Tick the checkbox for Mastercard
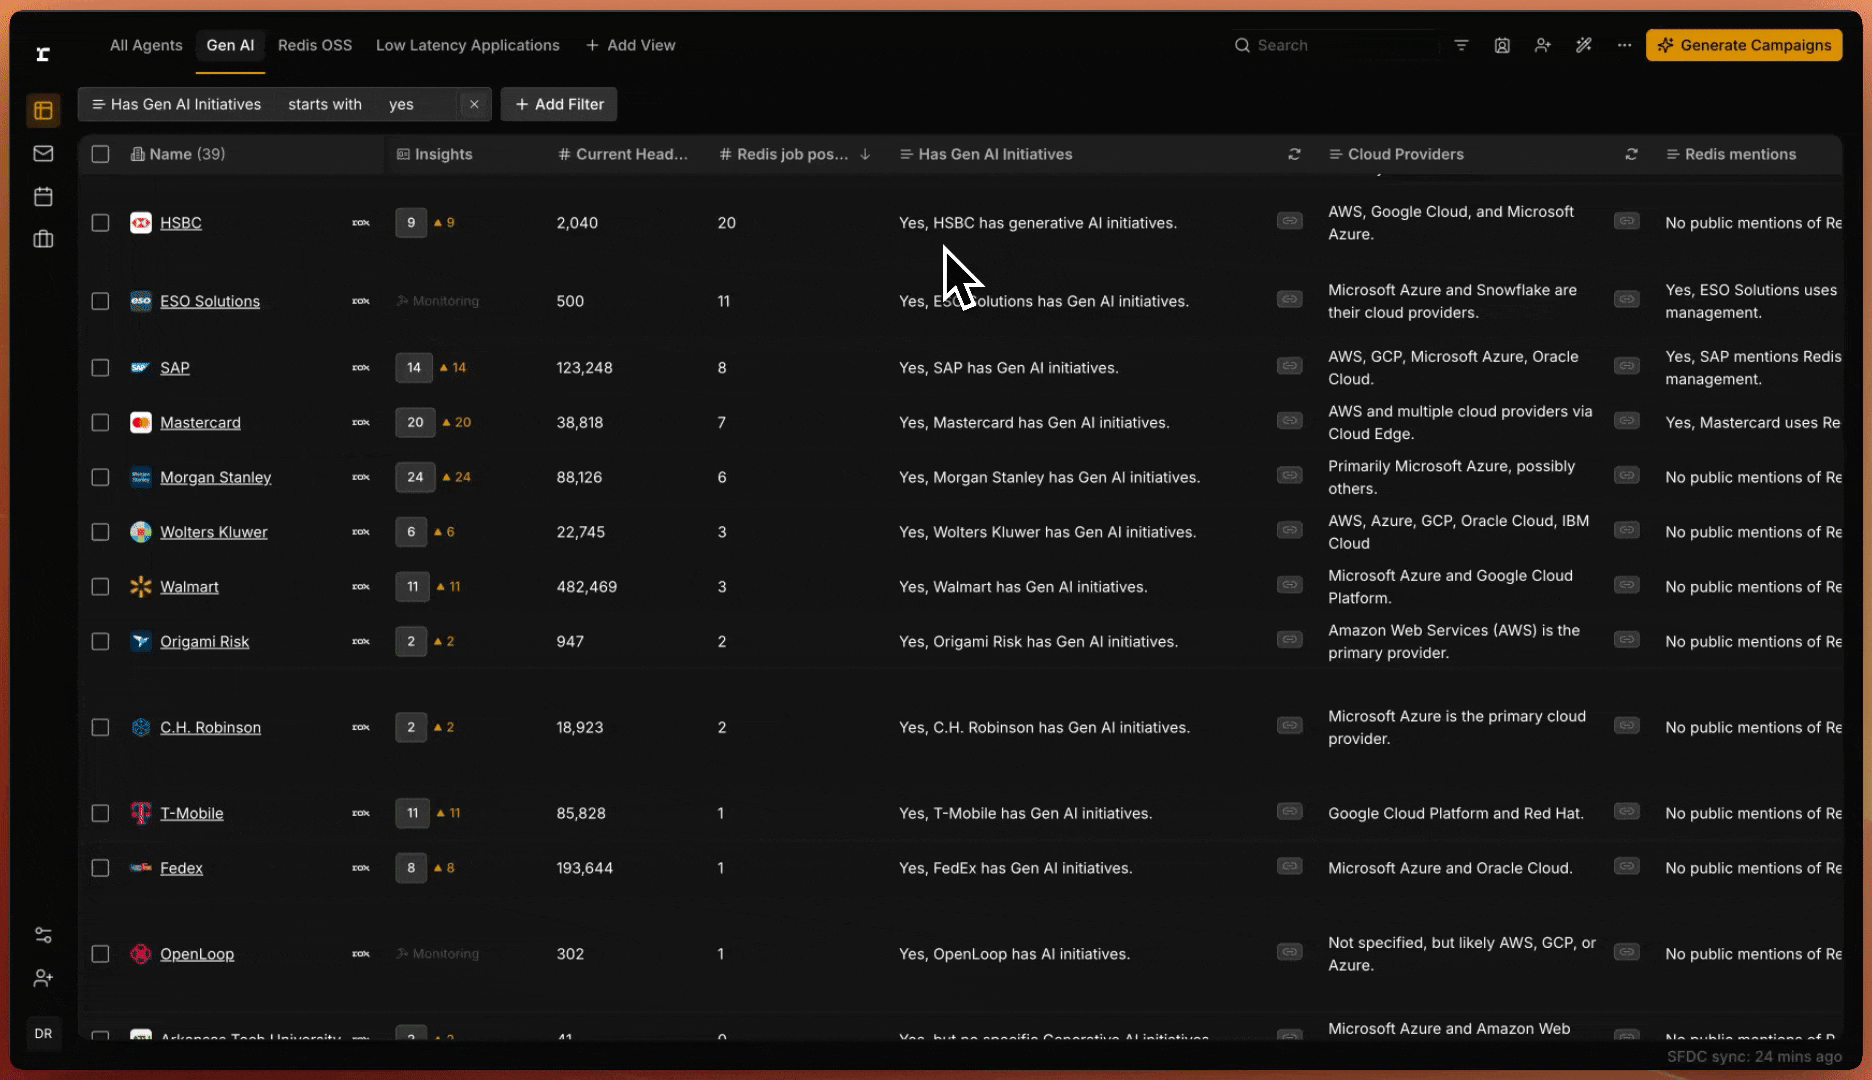1872x1080 pixels. click(100, 423)
